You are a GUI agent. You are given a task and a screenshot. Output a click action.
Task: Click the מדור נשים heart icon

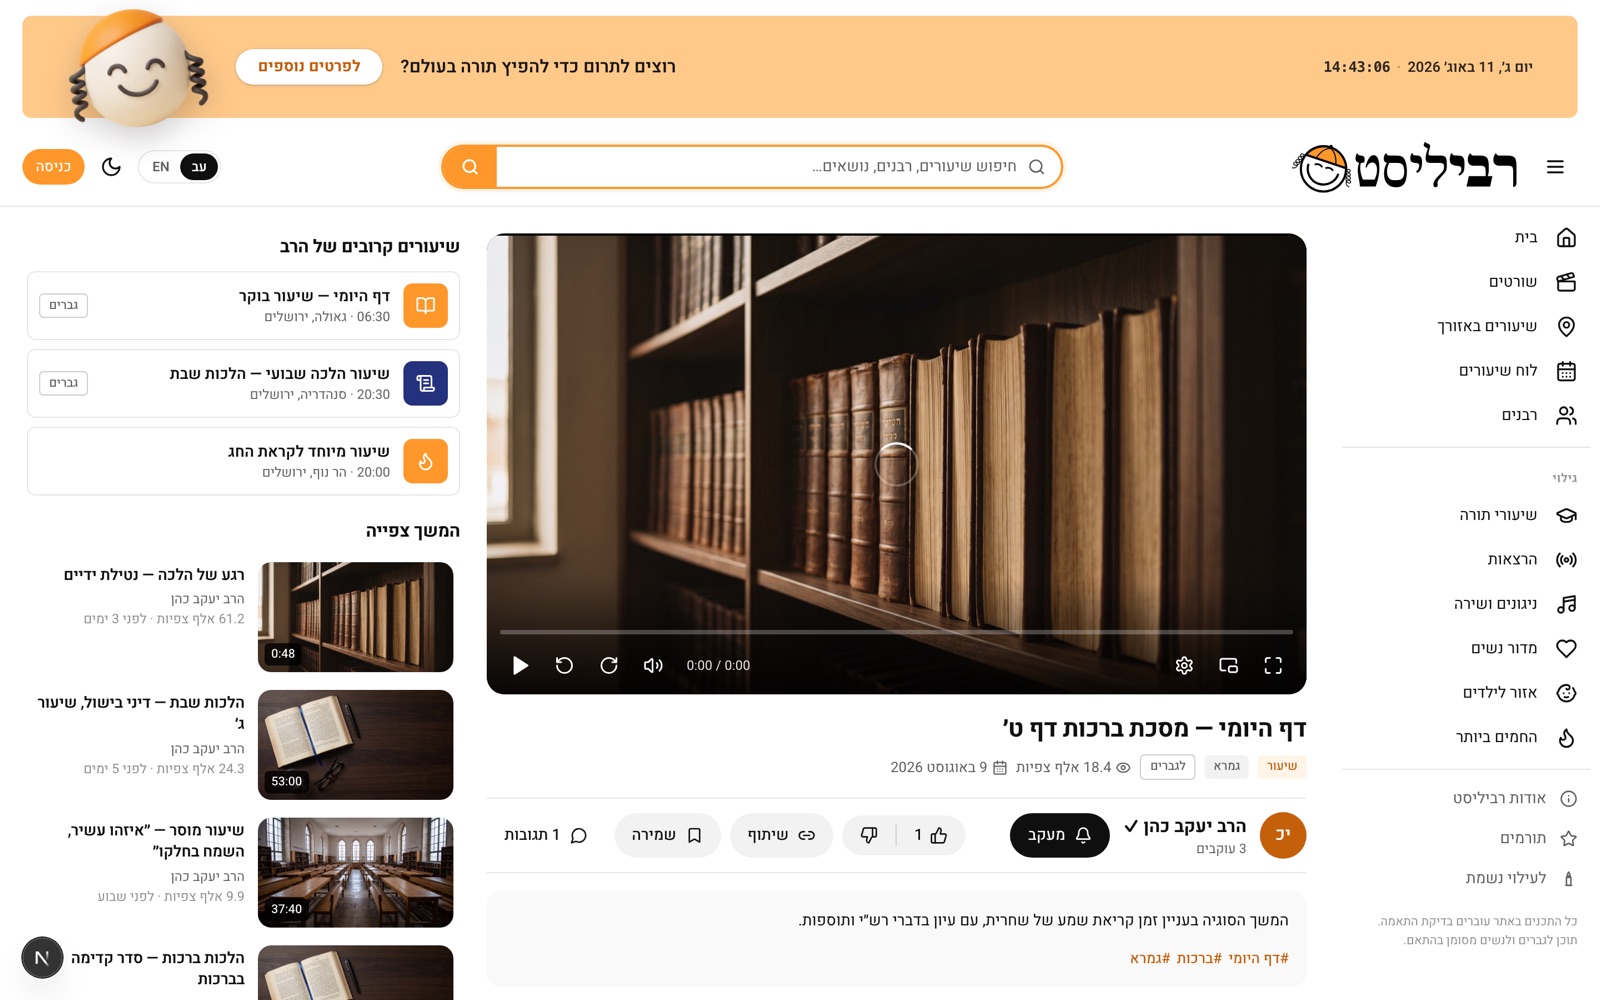pyautogui.click(x=1566, y=648)
